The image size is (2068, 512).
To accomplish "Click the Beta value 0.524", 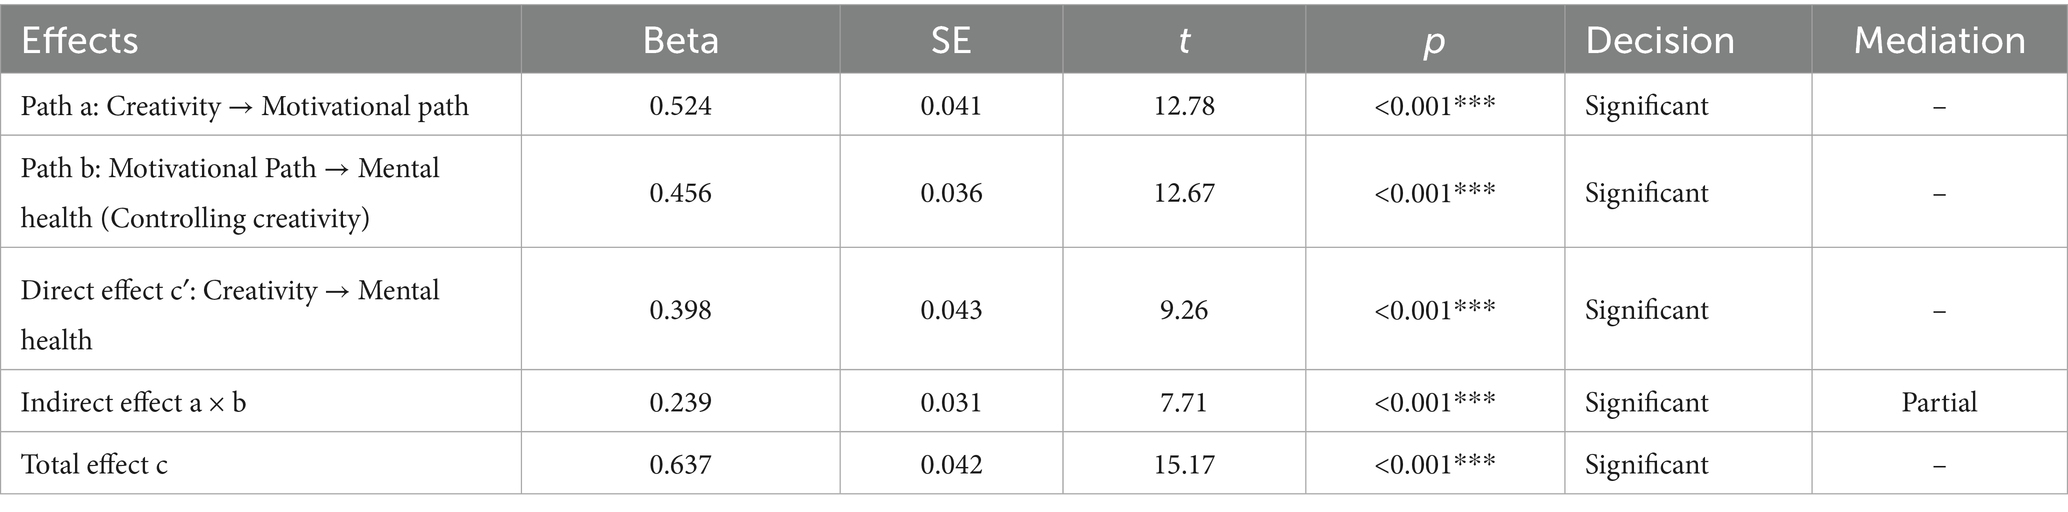I will pyautogui.click(x=680, y=106).
